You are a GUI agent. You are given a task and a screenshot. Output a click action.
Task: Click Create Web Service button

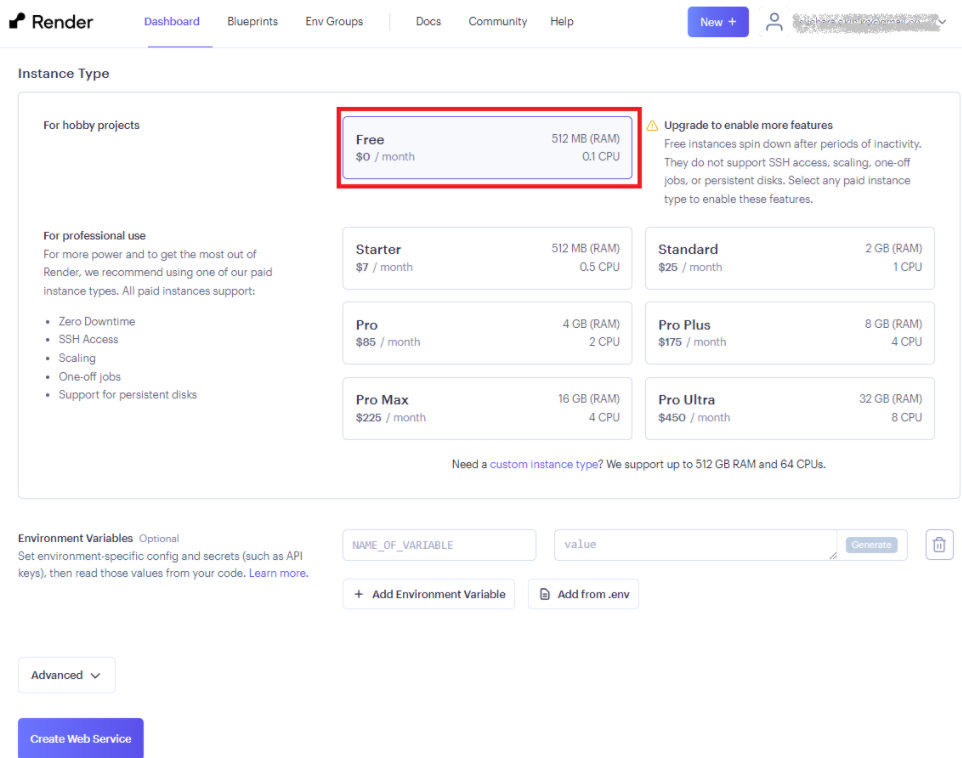pyautogui.click(x=81, y=739)
